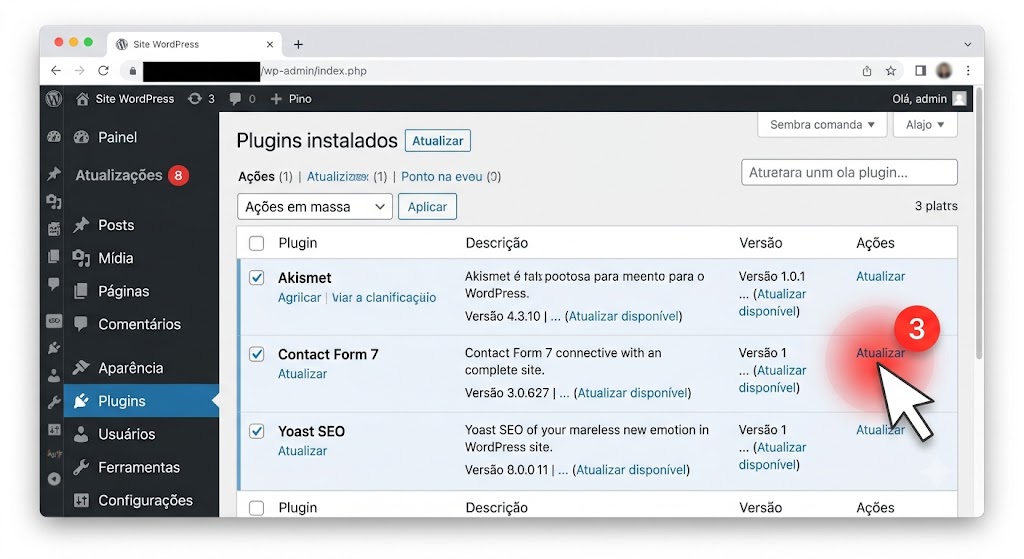Click the plus Pino new item

click(291, 99)
